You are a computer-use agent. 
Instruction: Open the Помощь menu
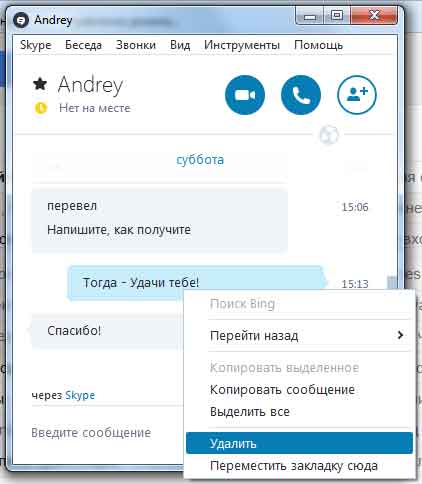tap(318, 45)
